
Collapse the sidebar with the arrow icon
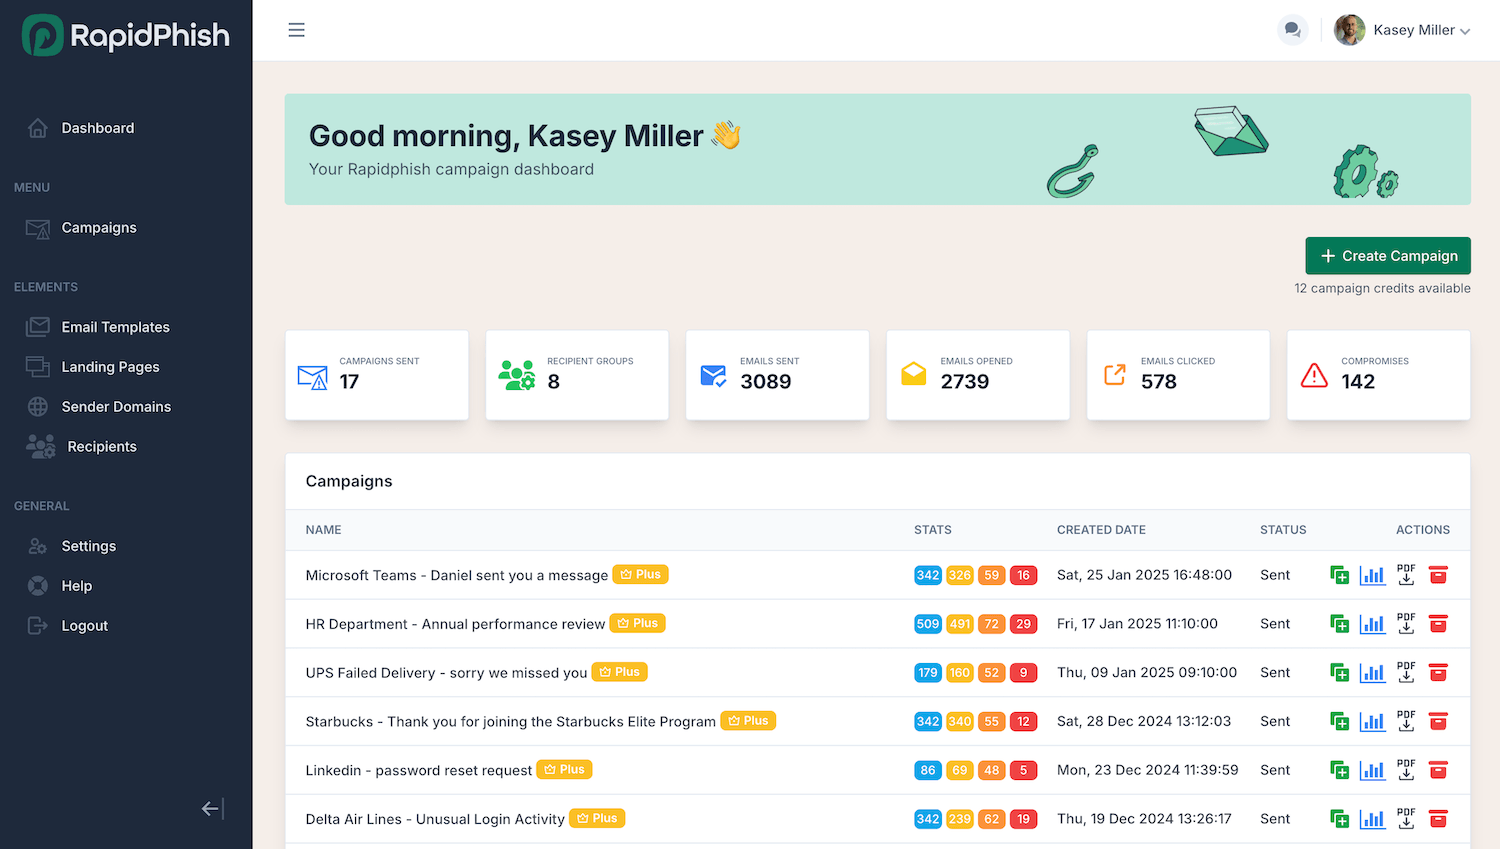[x=212, y=808]
